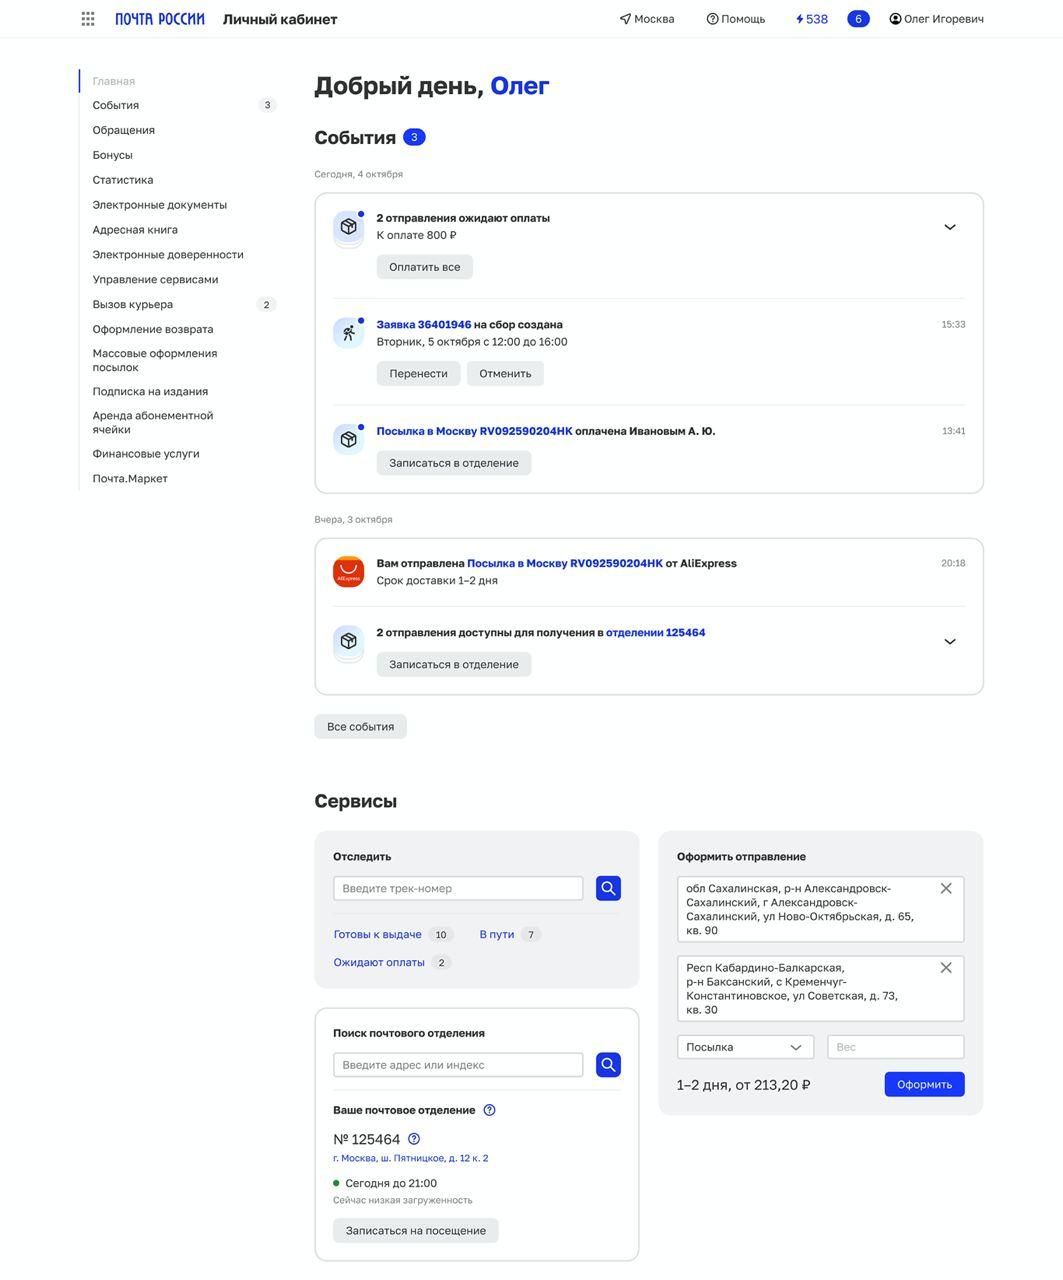
Task: Click help icon next to № 125464
Action: (x=414, y=1139)
